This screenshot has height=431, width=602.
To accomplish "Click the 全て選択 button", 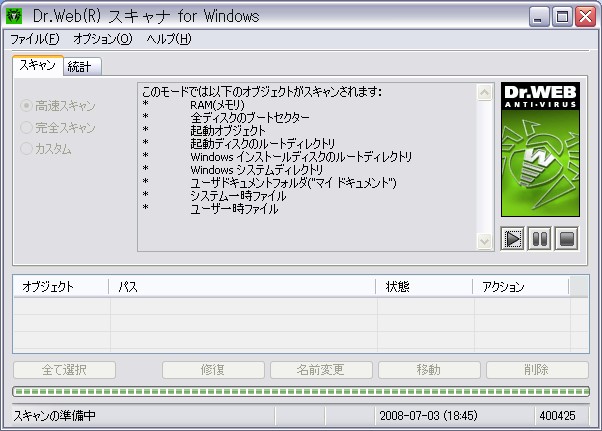I will [x=64, y=370].
